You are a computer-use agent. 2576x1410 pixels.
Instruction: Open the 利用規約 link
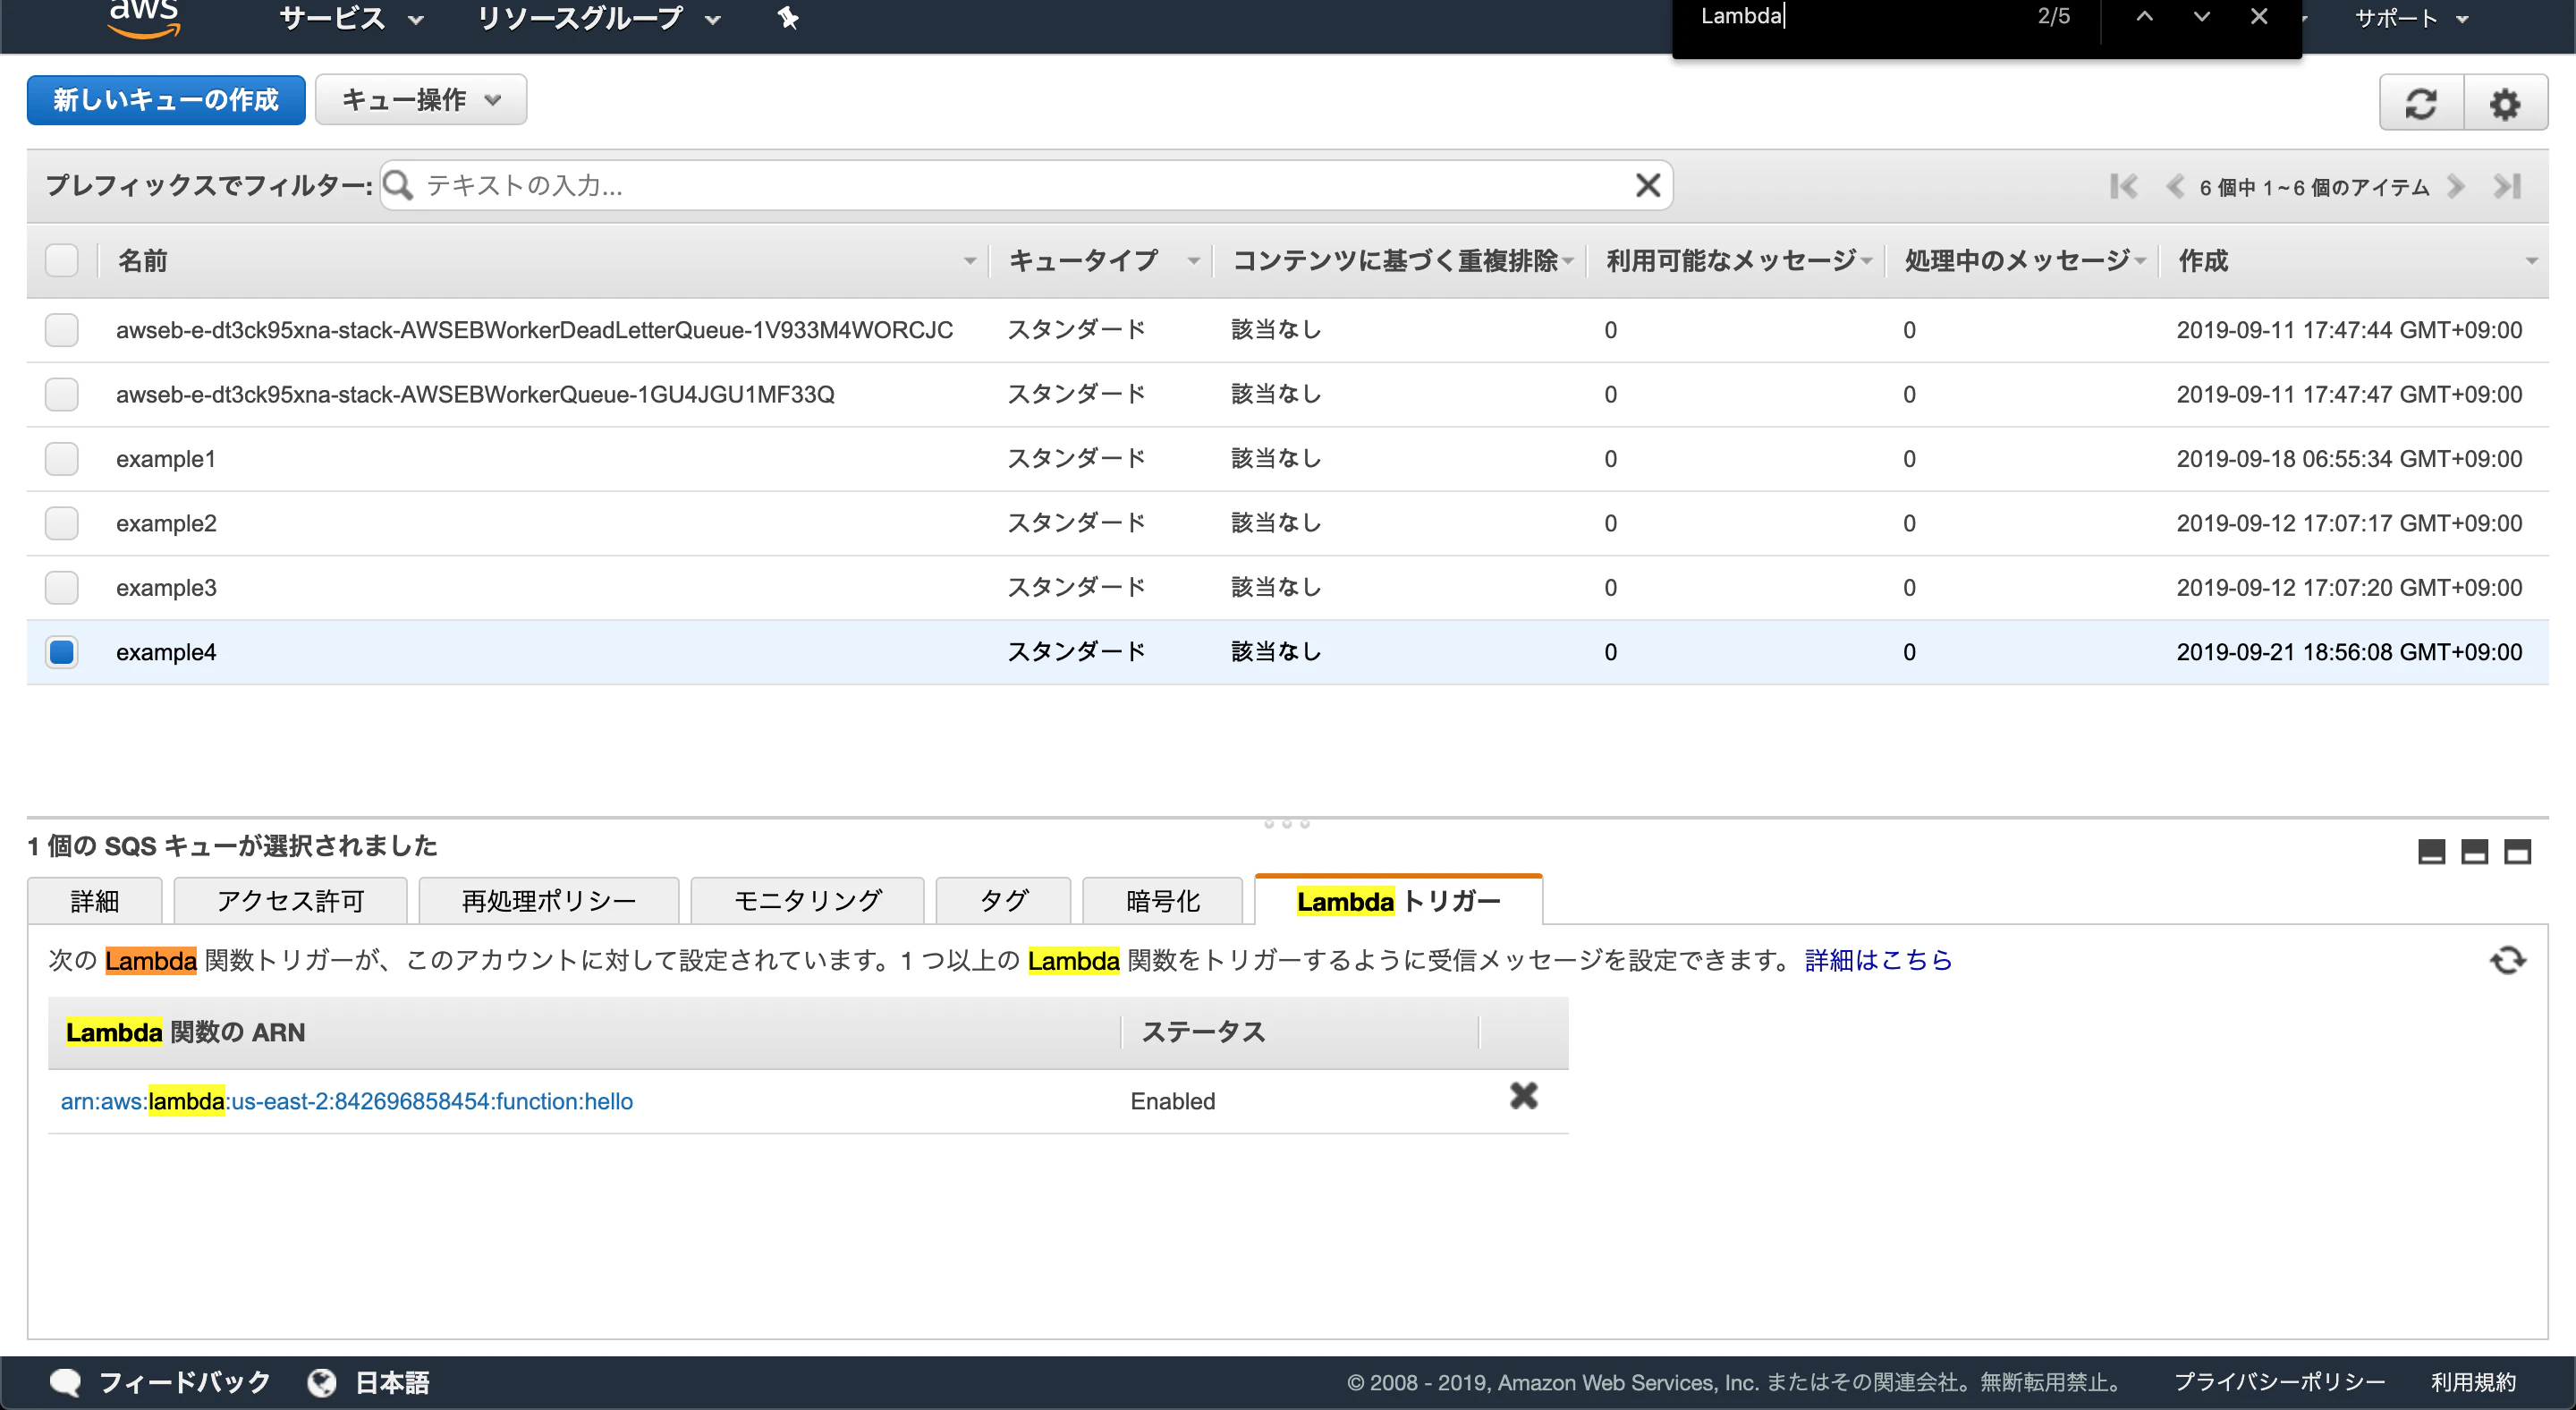[x=2473, y=1382]
